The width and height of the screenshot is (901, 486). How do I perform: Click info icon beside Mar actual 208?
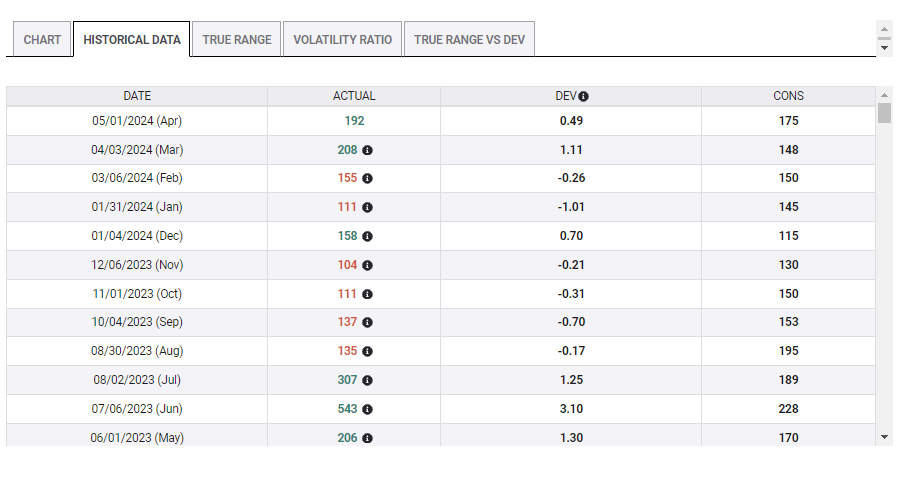[367, 150]
